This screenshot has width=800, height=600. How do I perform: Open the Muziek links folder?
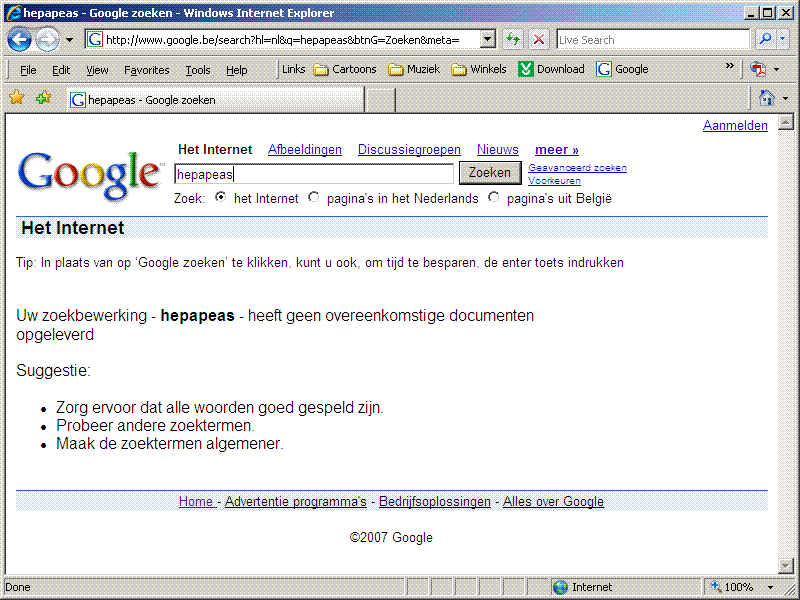pos(414,69)
